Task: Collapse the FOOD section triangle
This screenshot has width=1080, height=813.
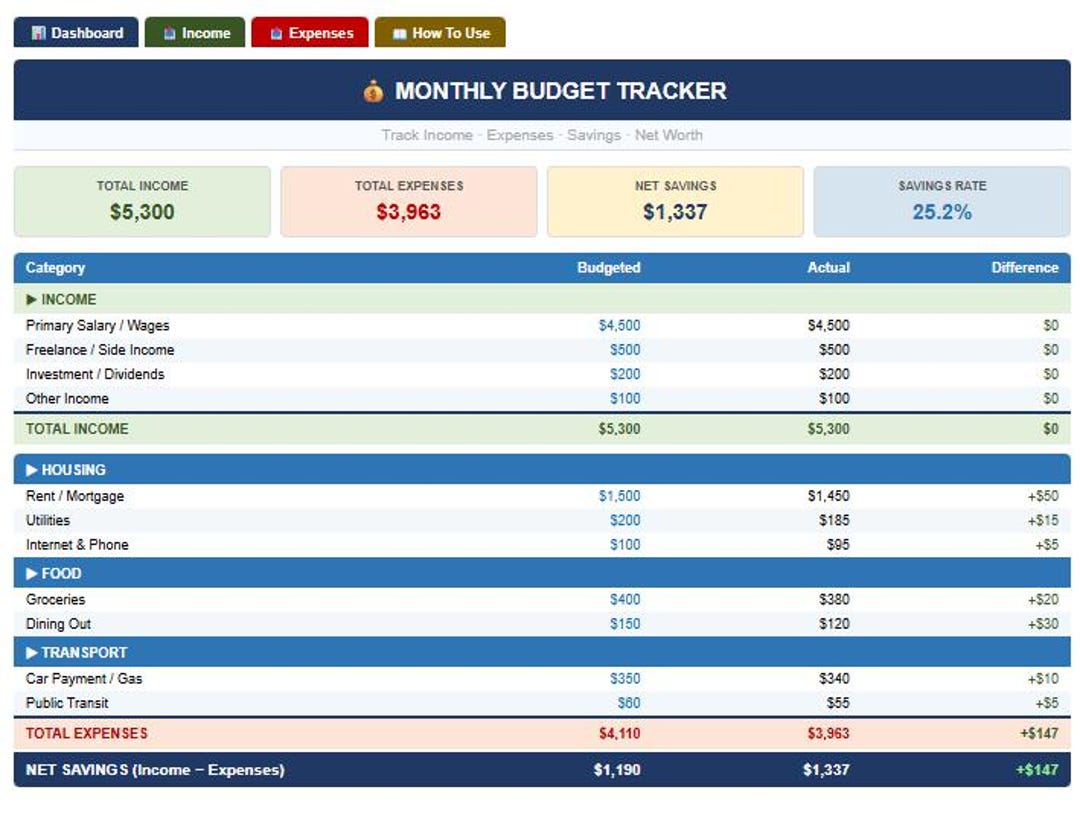Action: (31, 573)
